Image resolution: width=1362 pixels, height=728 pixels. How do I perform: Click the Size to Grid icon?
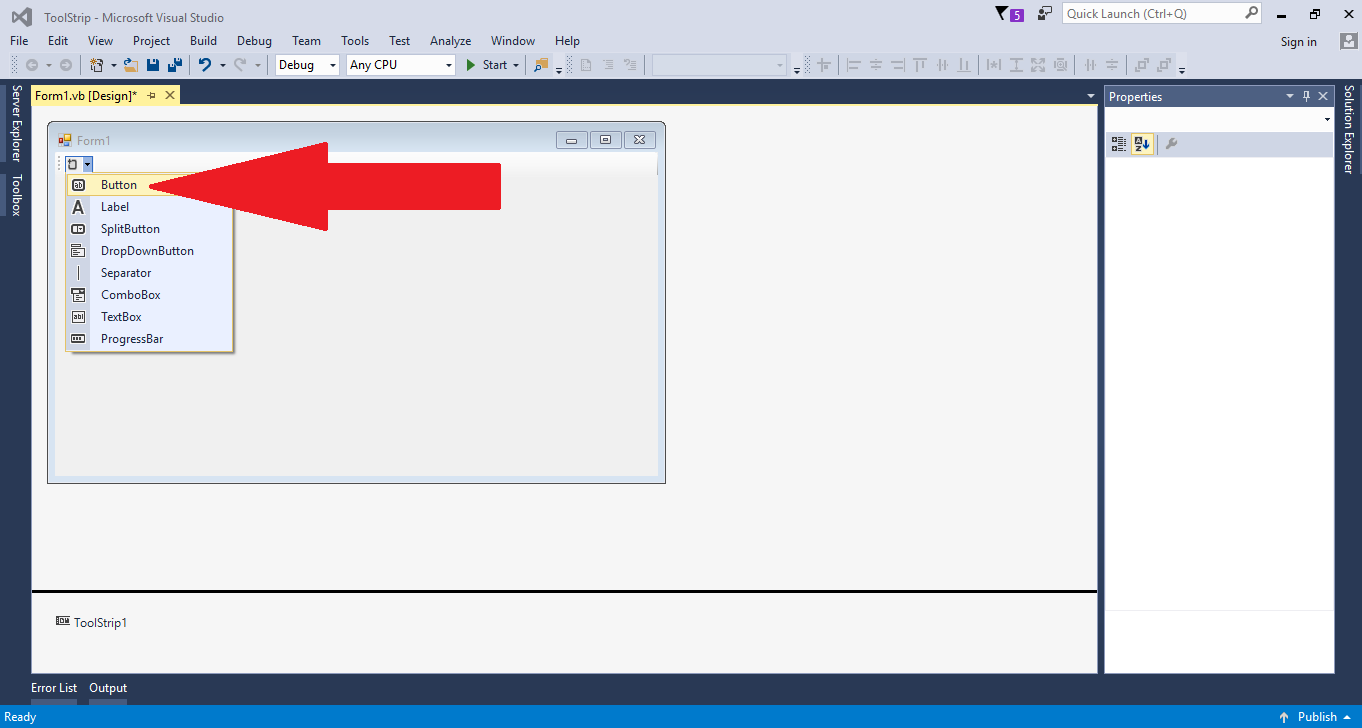pyautogui.click(x=1060, y=65)
